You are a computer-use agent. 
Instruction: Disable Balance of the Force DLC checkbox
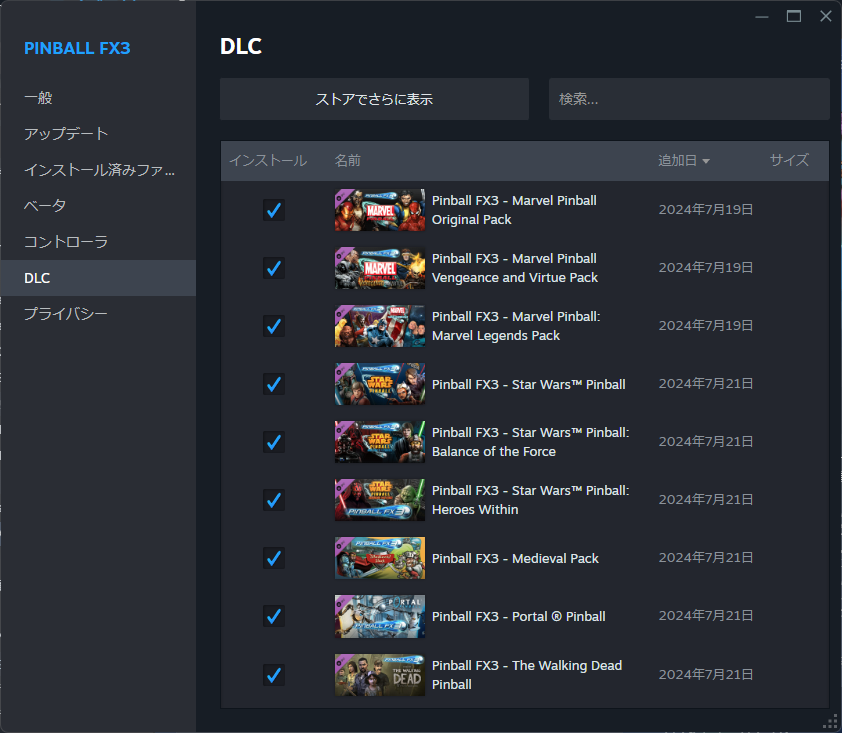click(273, 442)
